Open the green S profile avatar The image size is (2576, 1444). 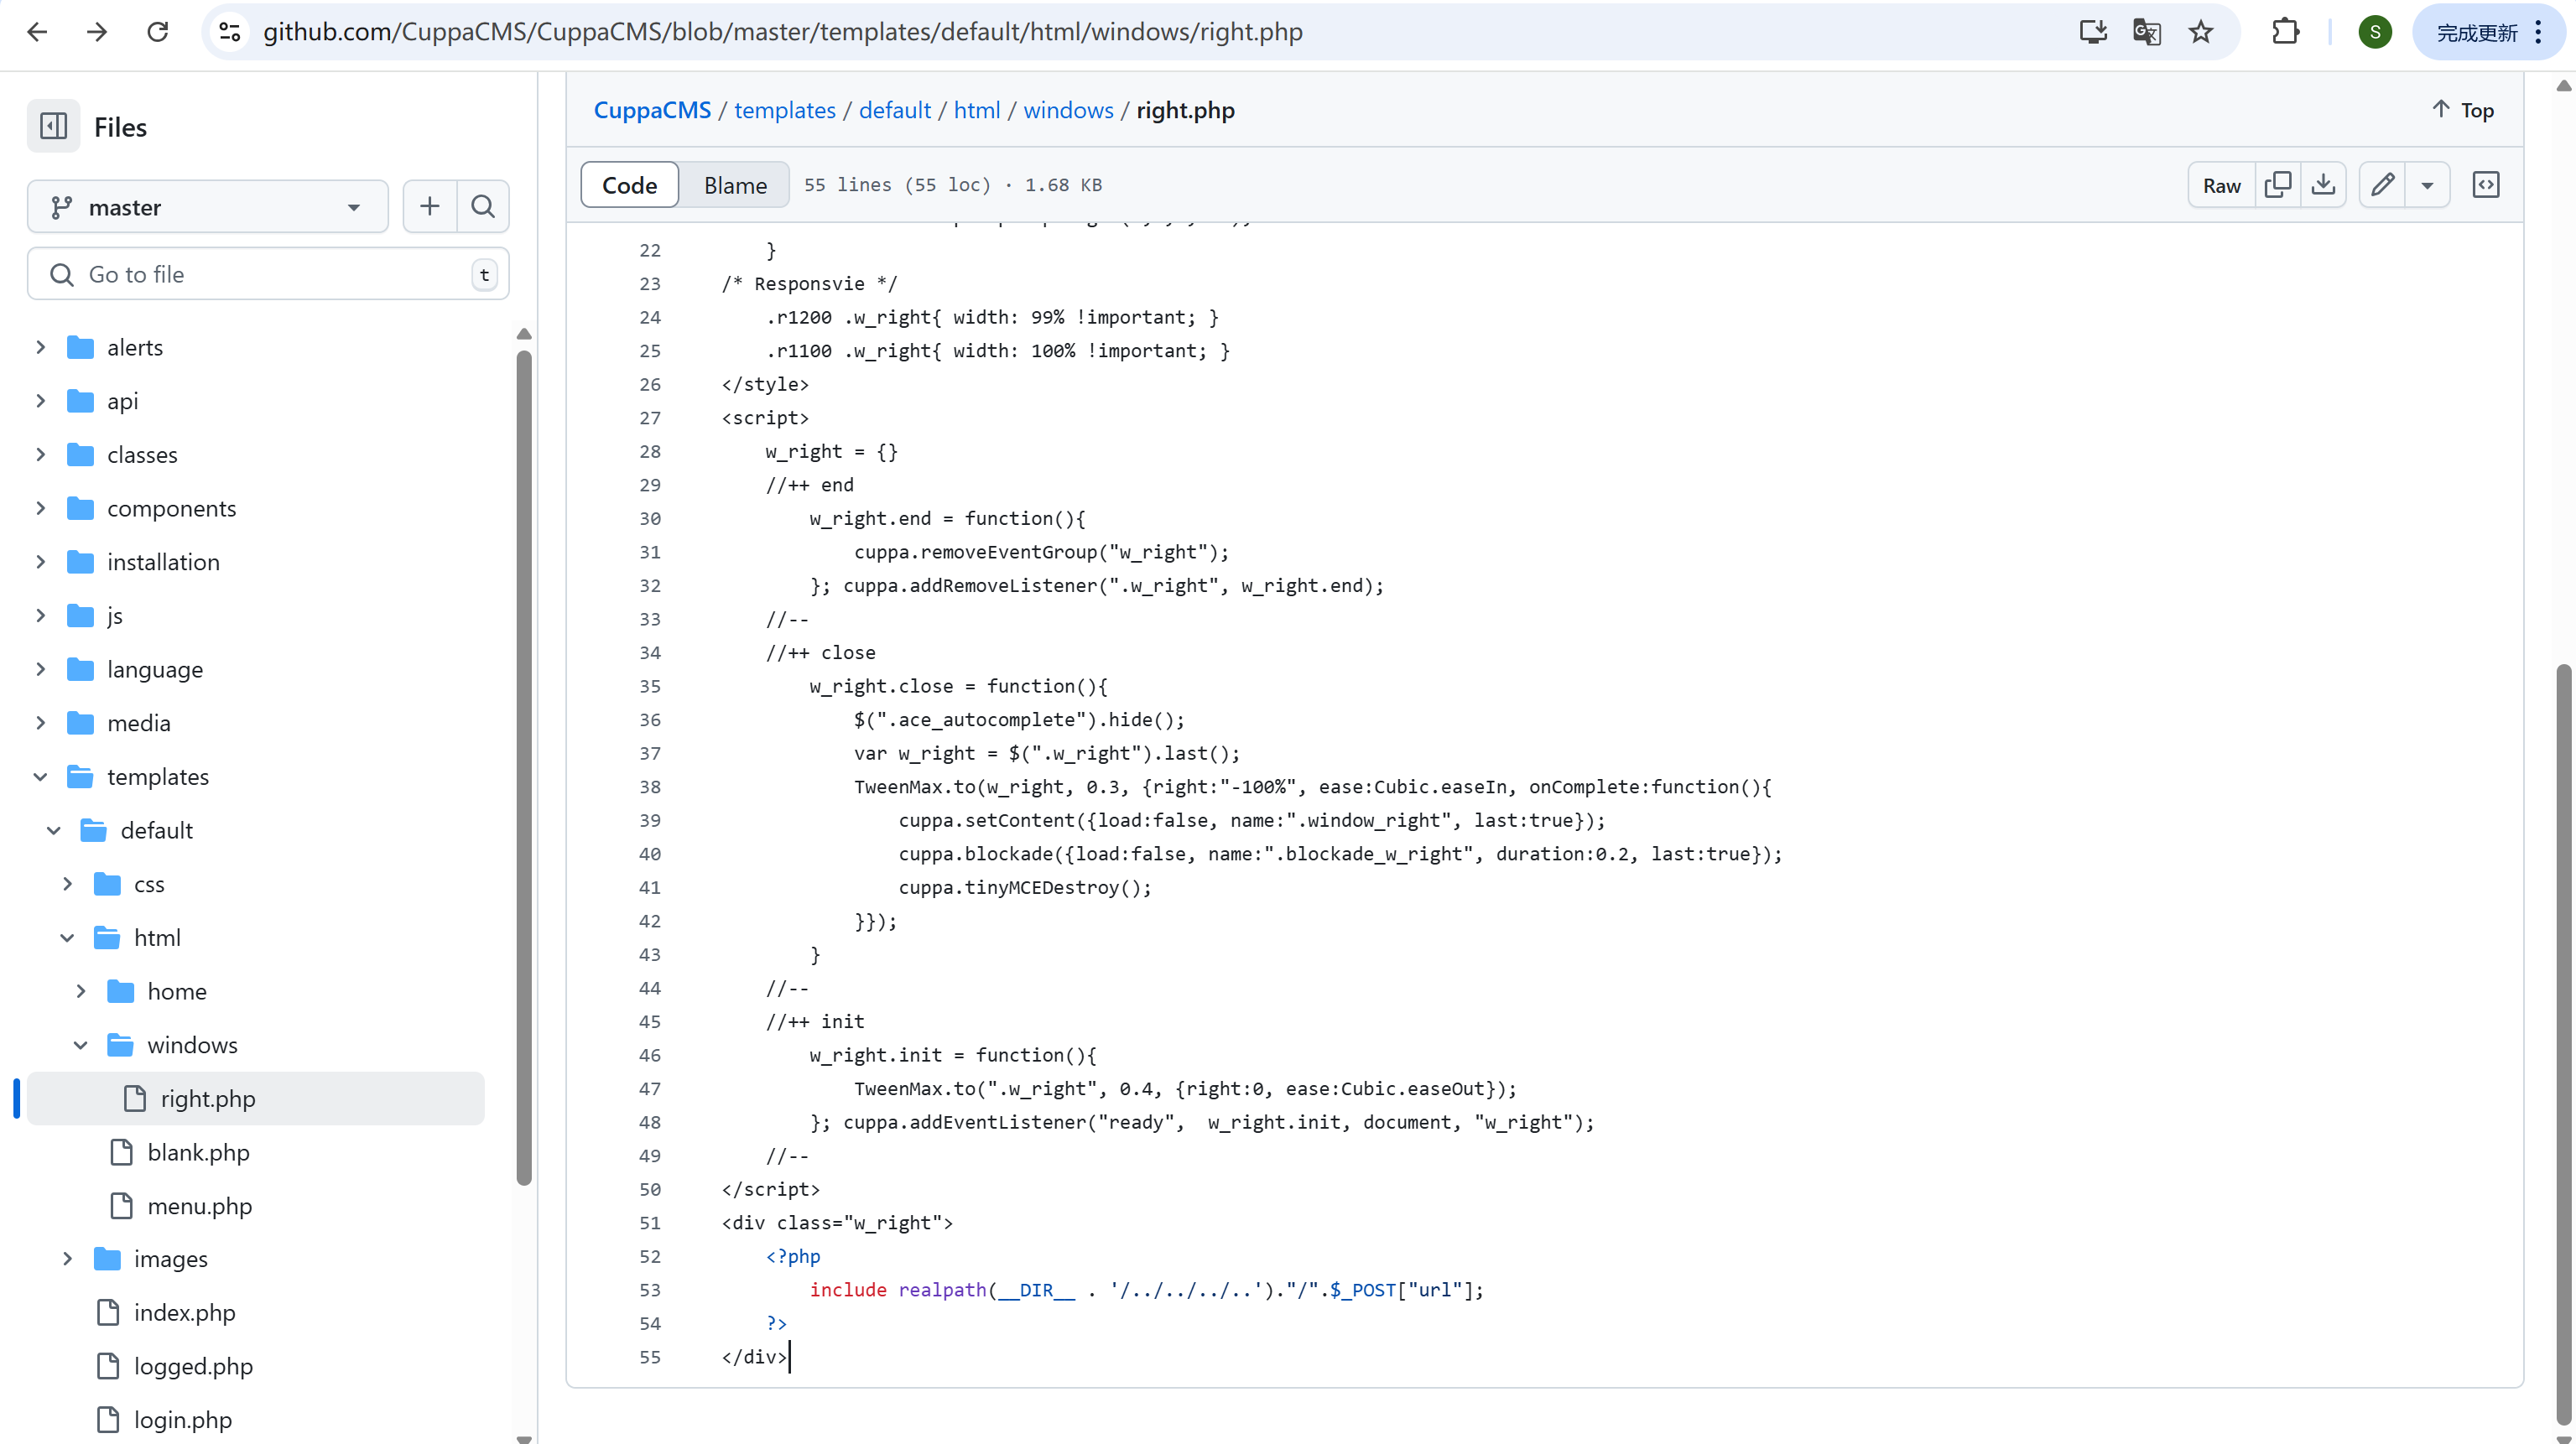[x=2375, y=32]
